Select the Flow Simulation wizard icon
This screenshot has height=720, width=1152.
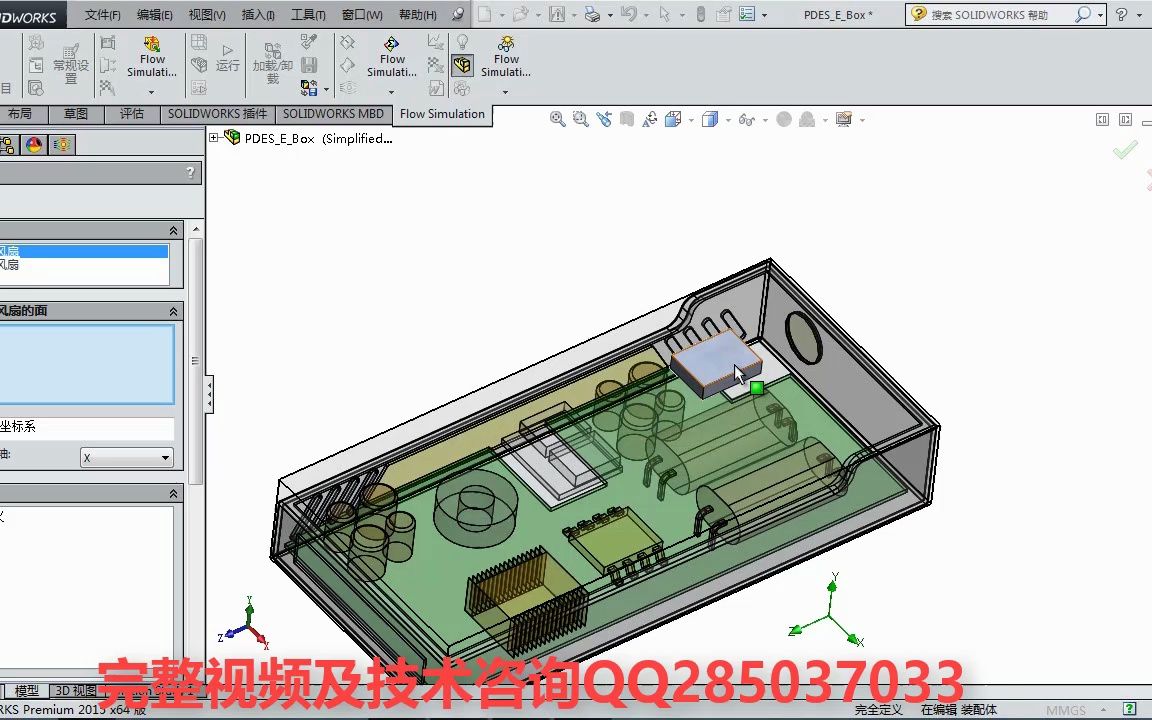click(x=151, y=55)
